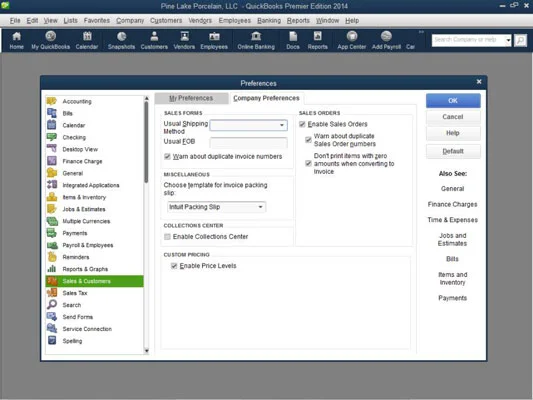533x400 pixels.
Task: Toggle Don't print items with zero amounts
Action: click(308, 163)
